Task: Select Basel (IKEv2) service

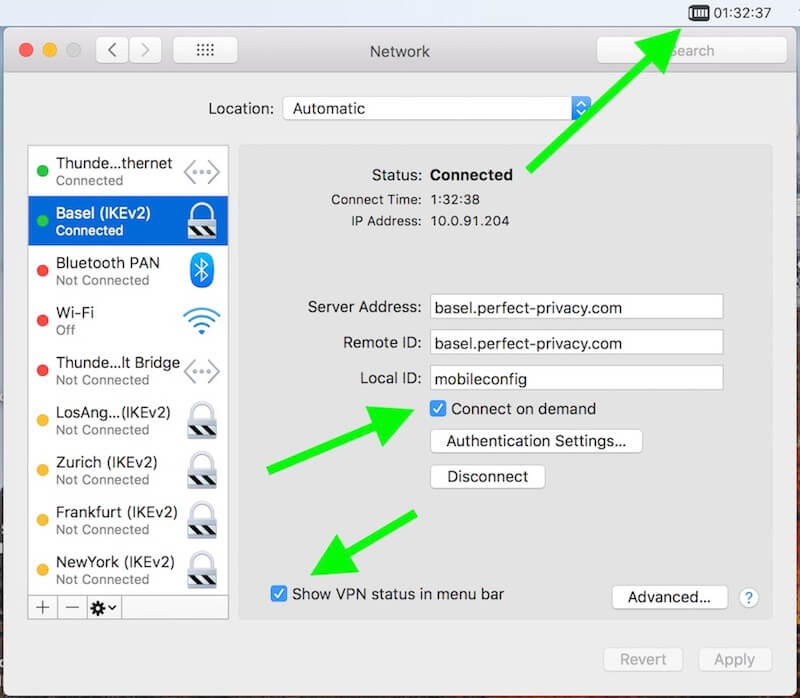Action: point(128,220)
